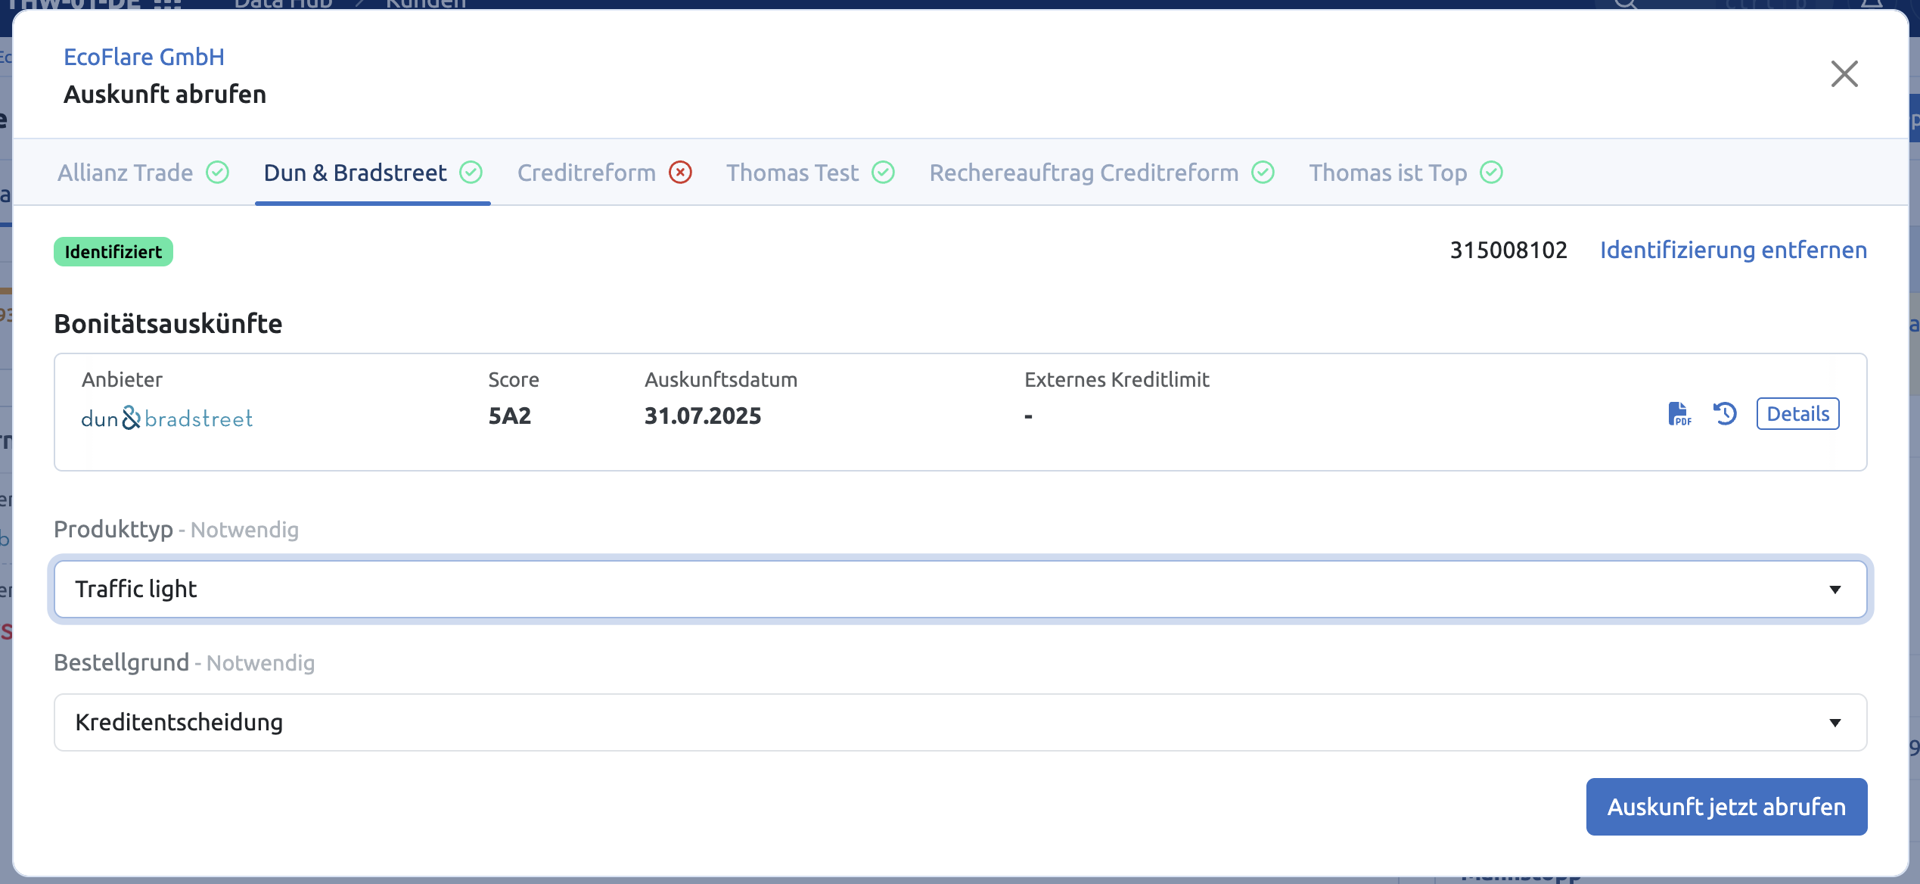Viewport: 1920px width, 884px height.
Task: Click Auskunft jetzt abrufen button
Action: pos(1726,807)
